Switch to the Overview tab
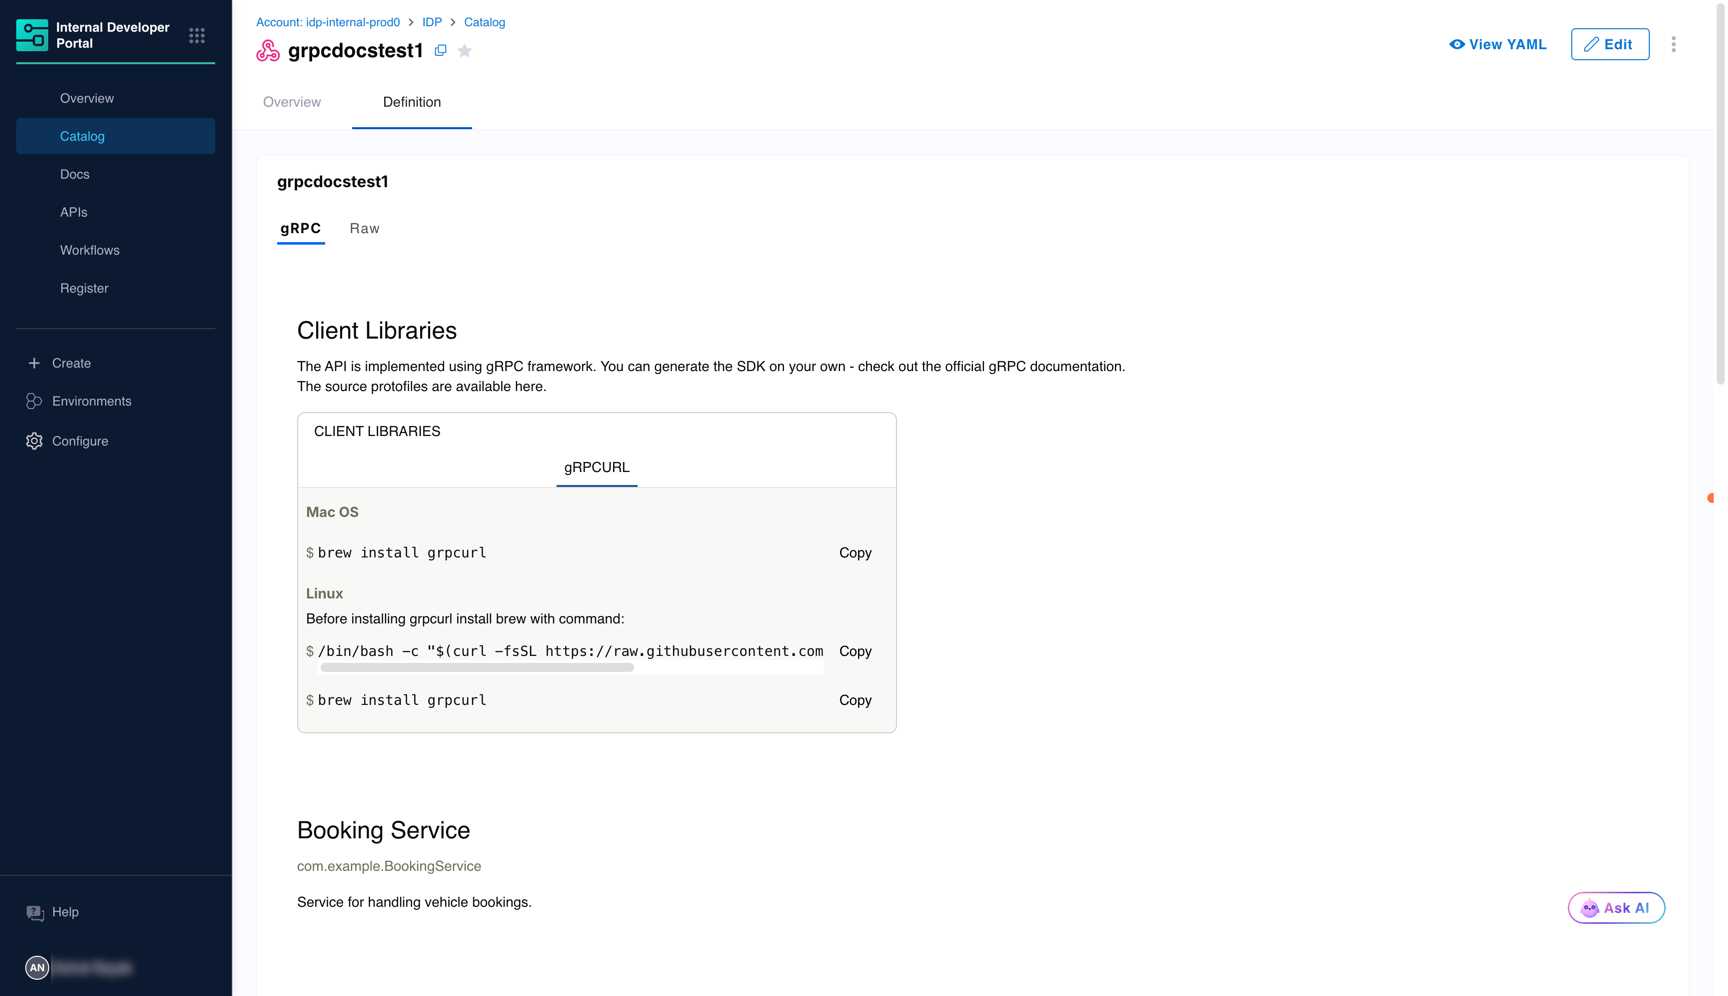The image size is (1728, 996). [292, 102]
